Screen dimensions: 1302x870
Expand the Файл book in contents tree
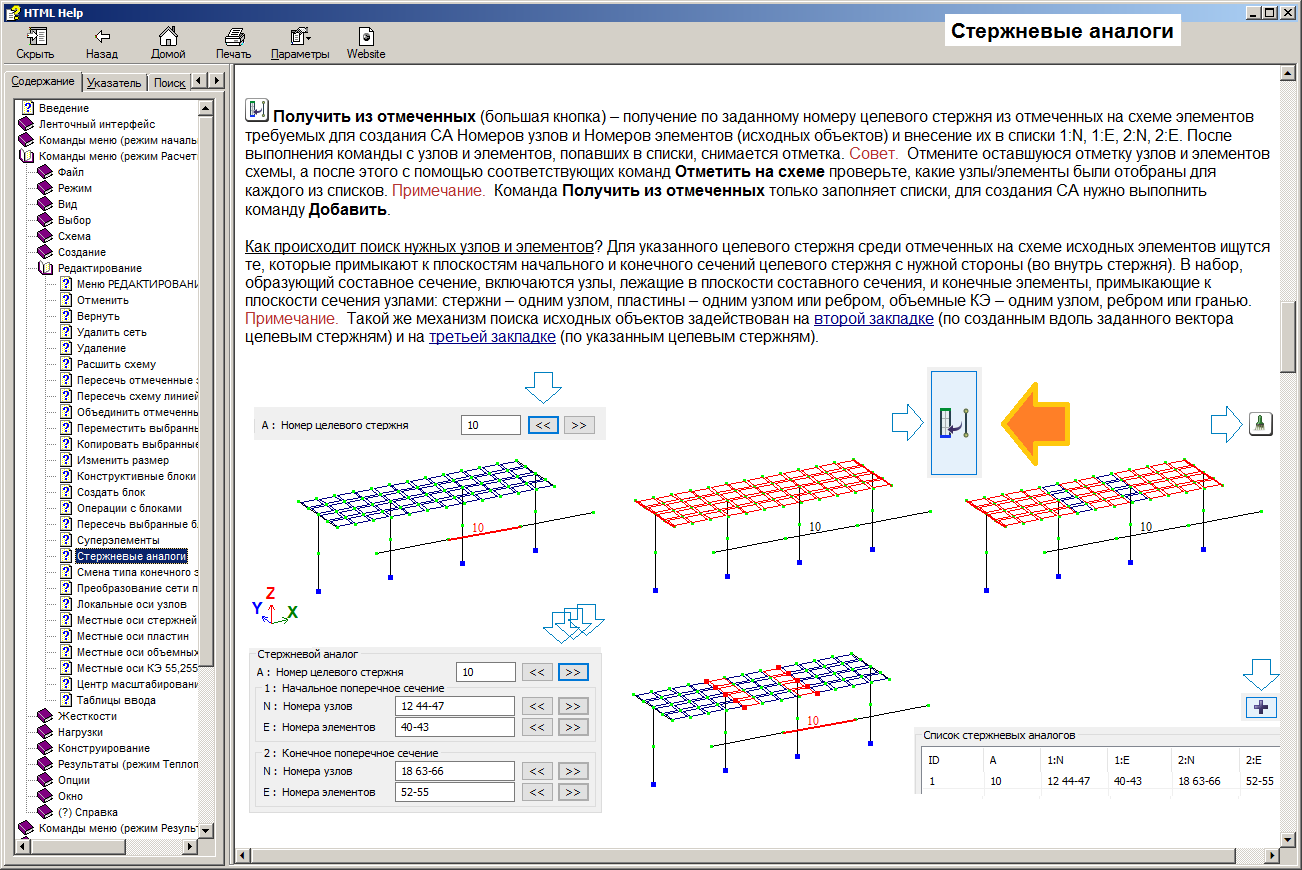(44, 172)
